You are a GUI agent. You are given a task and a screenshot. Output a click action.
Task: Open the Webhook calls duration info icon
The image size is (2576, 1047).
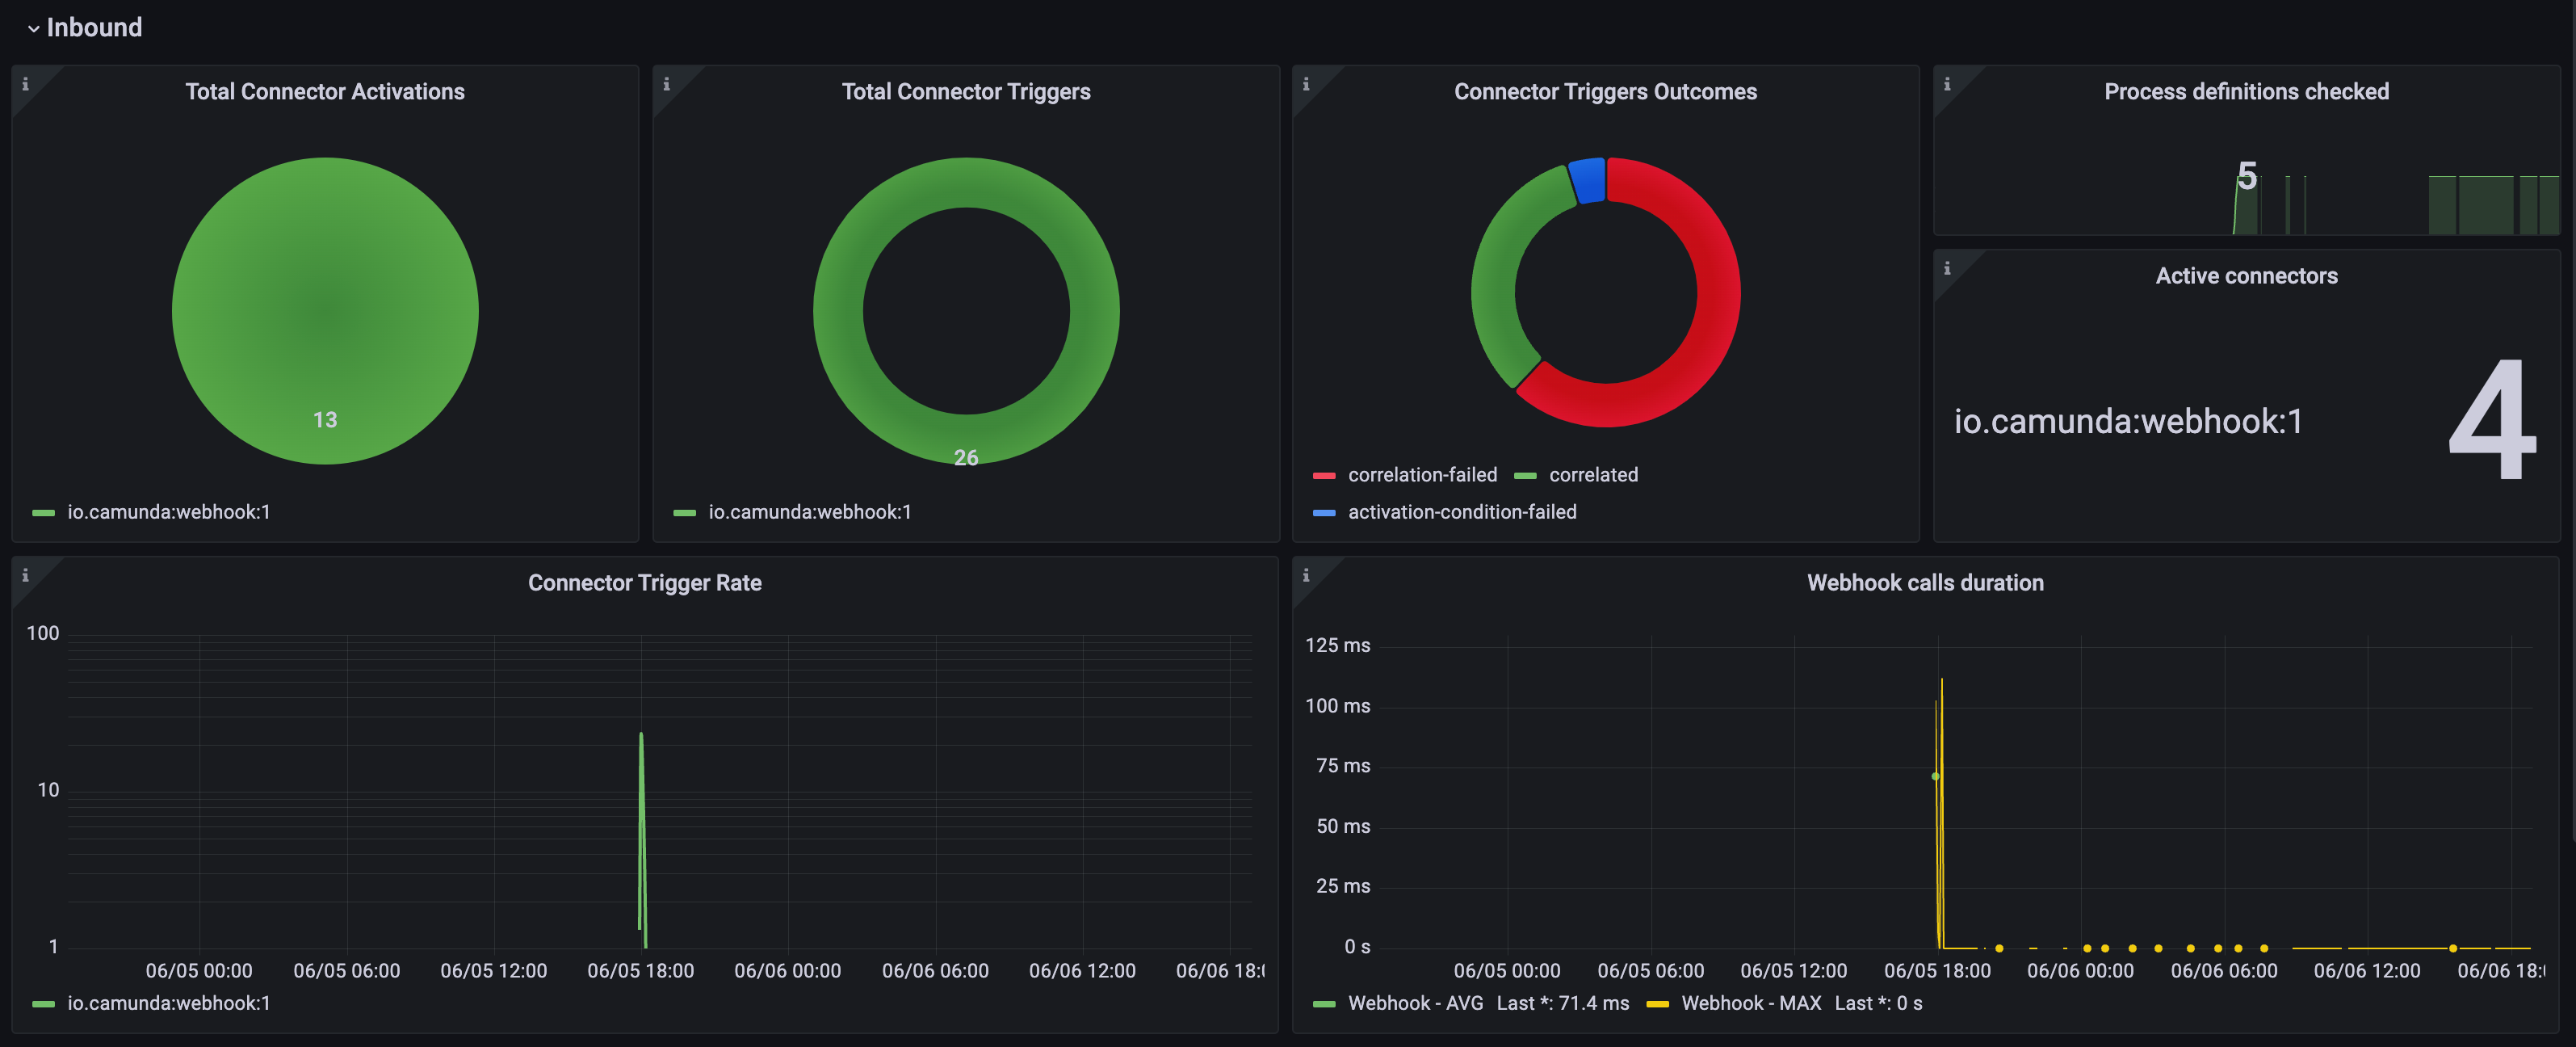pos(1307,575)
